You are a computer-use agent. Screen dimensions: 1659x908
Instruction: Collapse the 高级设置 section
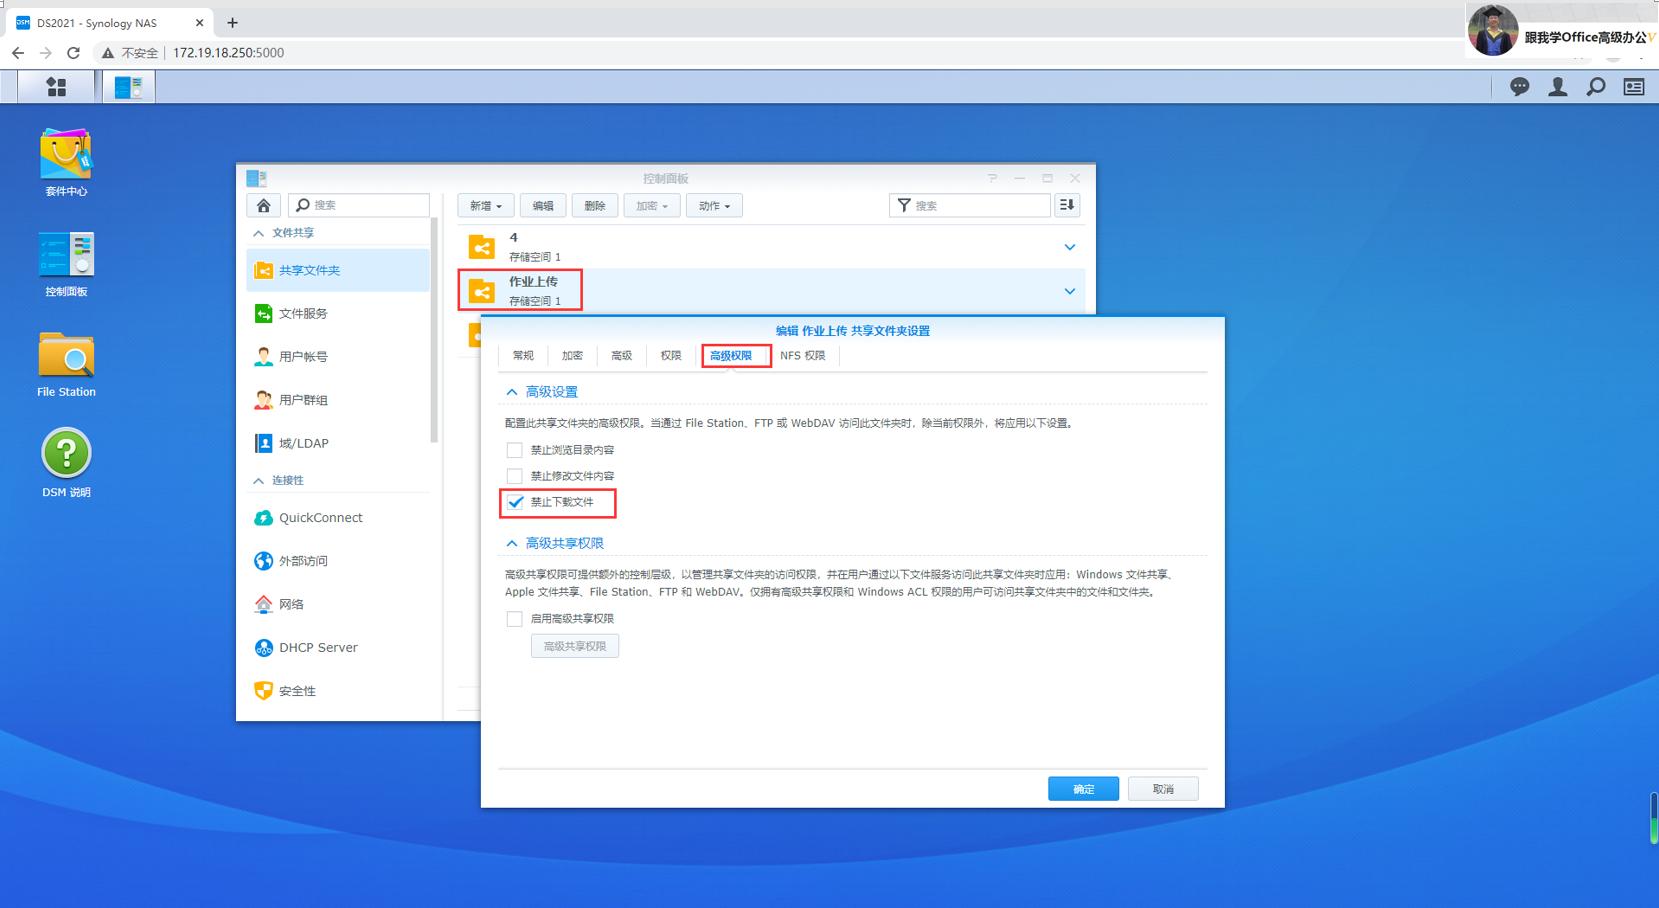click(512, 391)
